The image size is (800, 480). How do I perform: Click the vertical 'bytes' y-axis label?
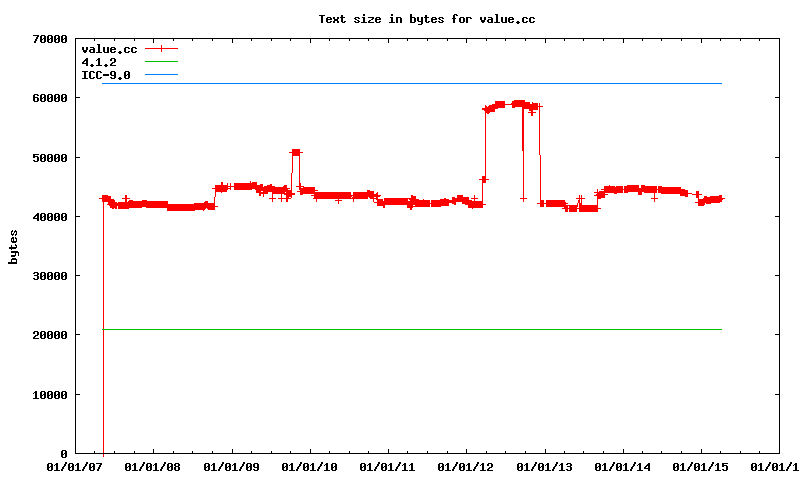click(14, 246)
